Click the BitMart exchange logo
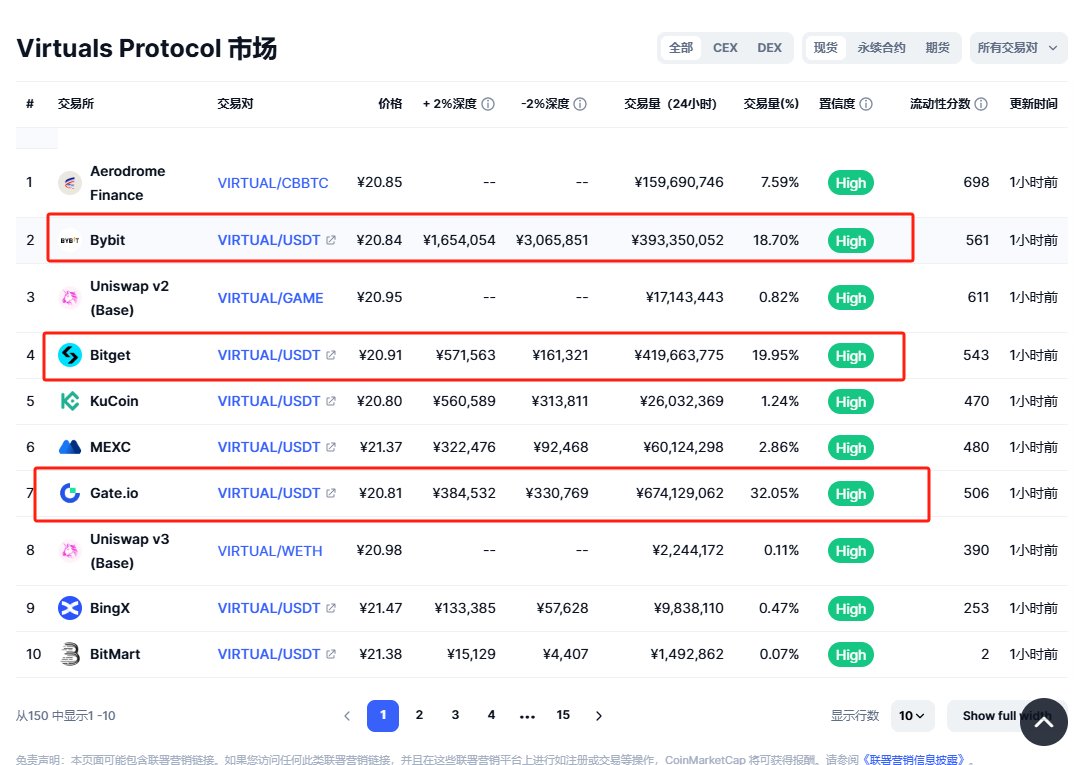The height and width of the screenshot is (765, 1084). 70,654
